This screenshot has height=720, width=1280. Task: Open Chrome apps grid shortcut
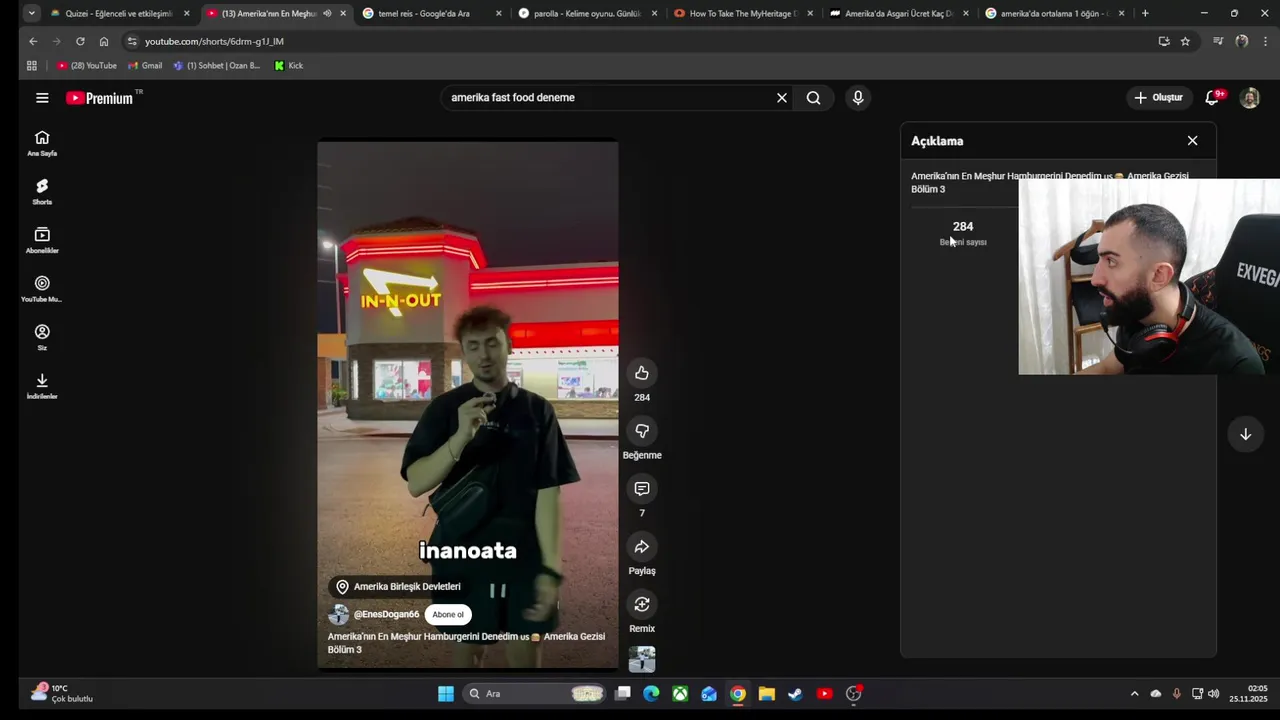(x=31, y=66)
